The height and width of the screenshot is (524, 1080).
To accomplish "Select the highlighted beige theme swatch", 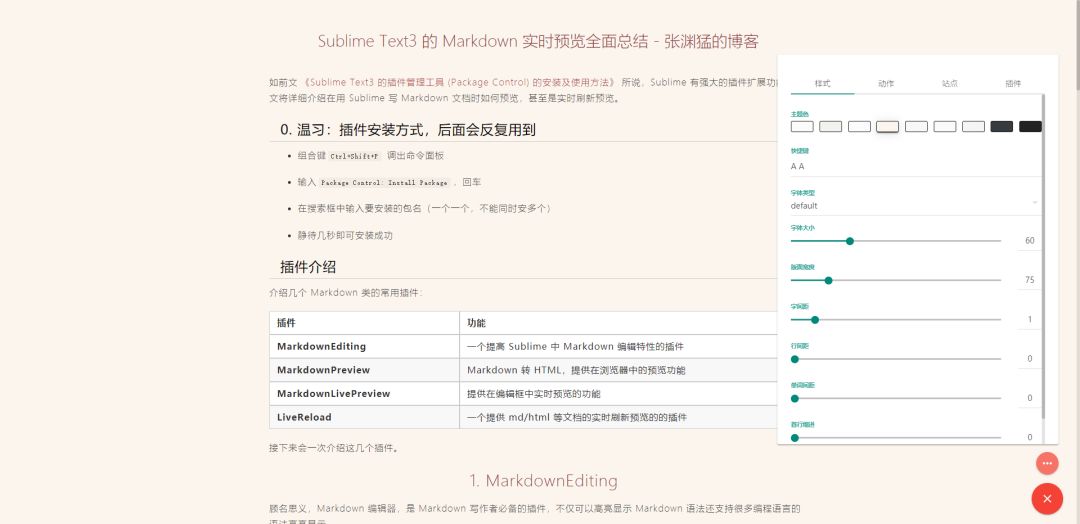I will 887,127.
